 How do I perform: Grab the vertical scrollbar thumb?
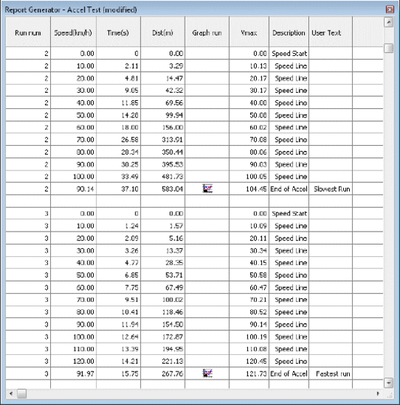pyautogui.click(x=389, y=48)
